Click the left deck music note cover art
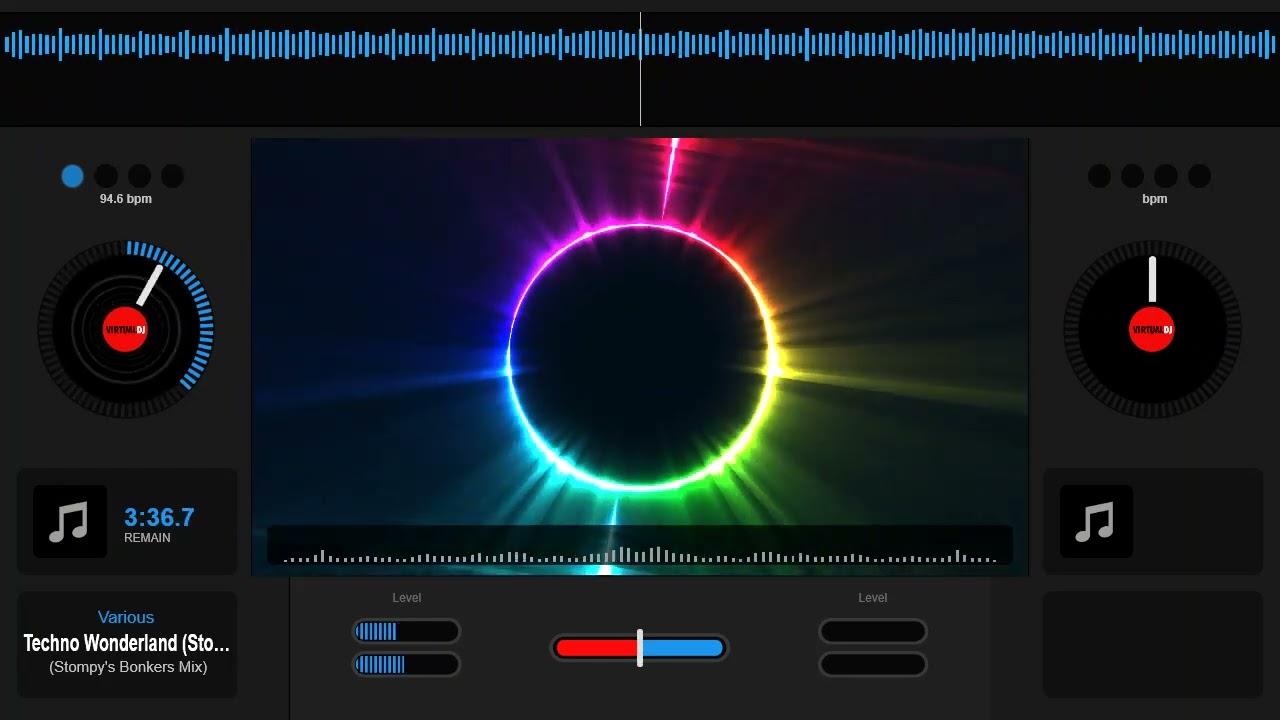 click(70, 521)
